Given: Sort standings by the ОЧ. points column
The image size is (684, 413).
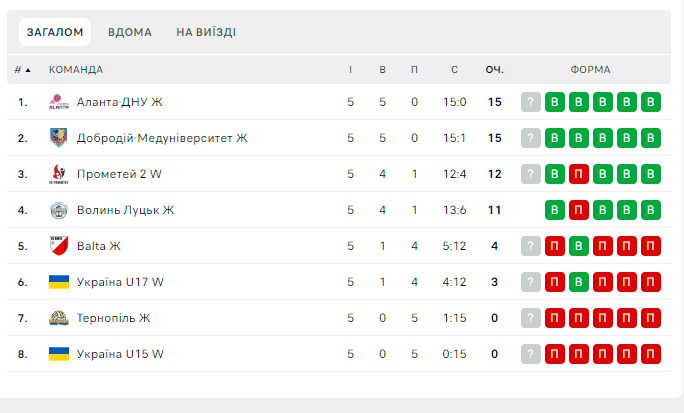Looking at the screenshot, I should coord(494,70).
